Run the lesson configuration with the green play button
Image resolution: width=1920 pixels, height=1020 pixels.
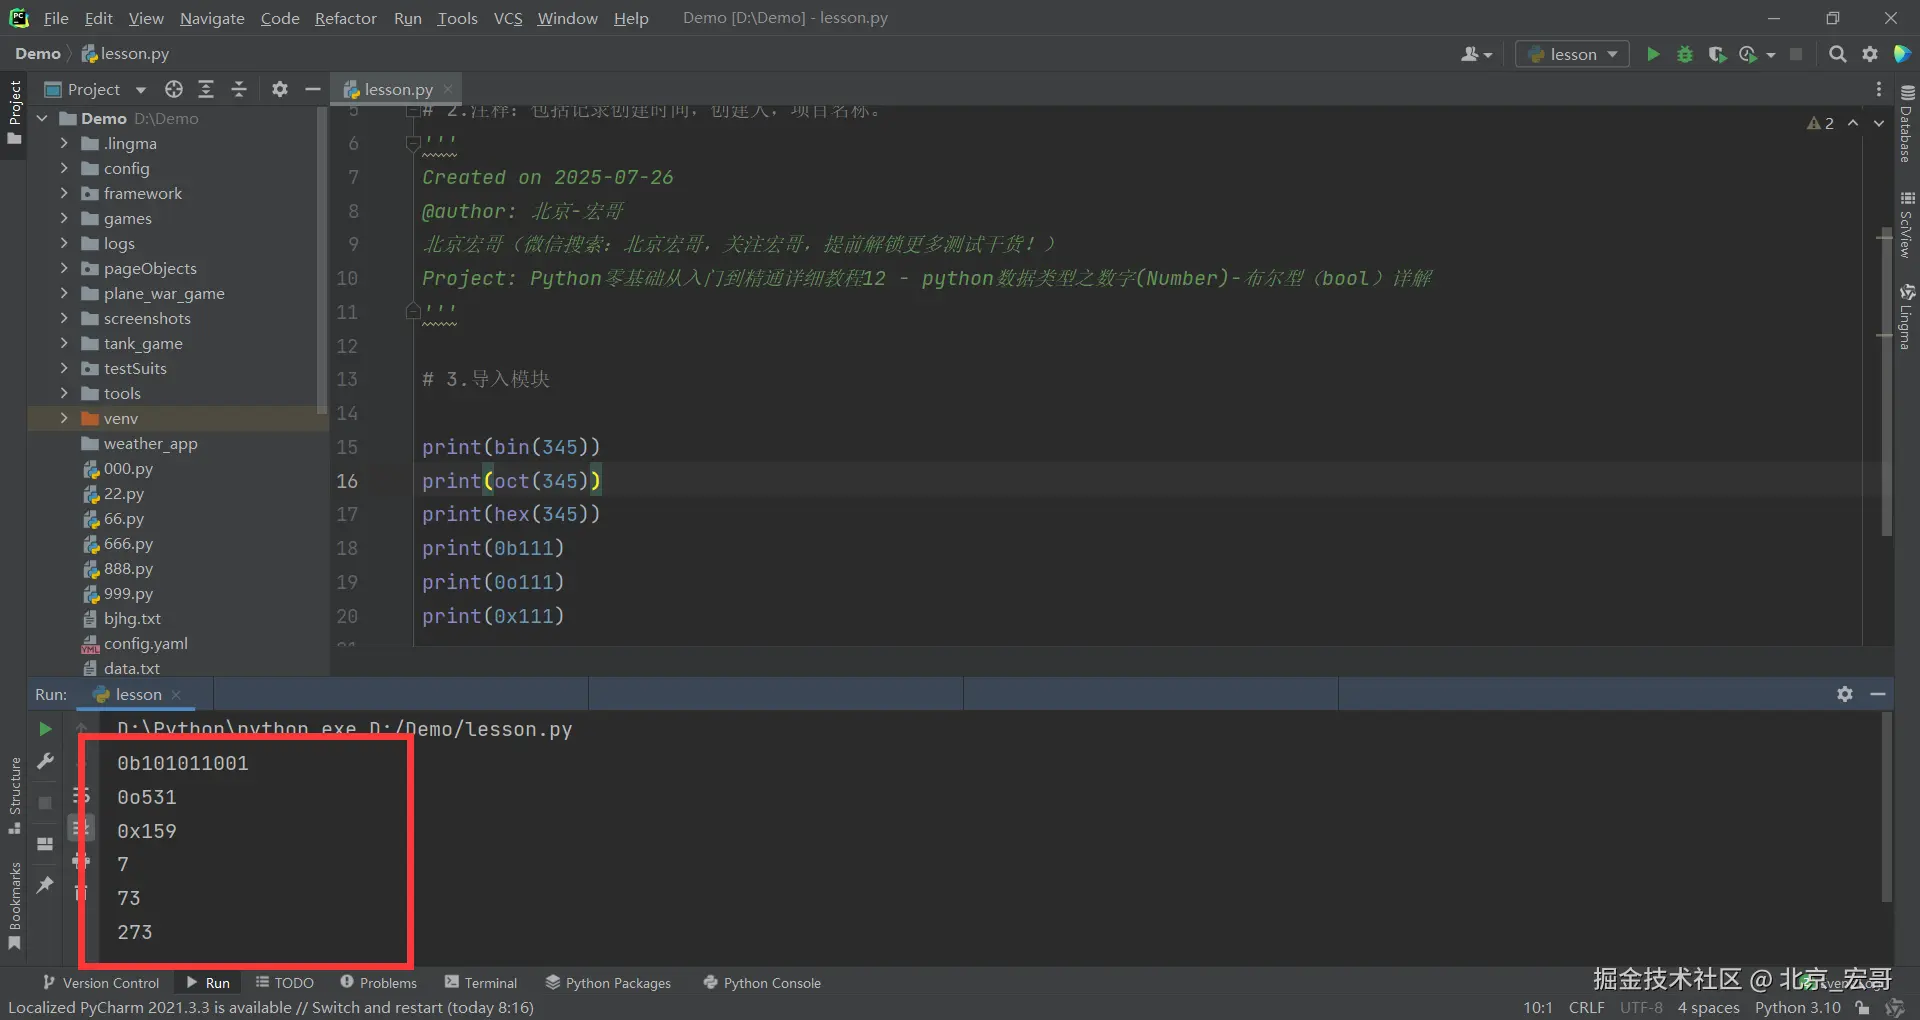[x=1653, y=54]
